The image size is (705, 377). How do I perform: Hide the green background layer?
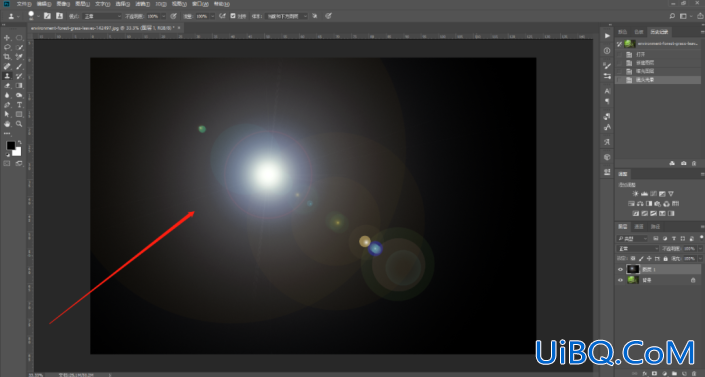(620, 280)
